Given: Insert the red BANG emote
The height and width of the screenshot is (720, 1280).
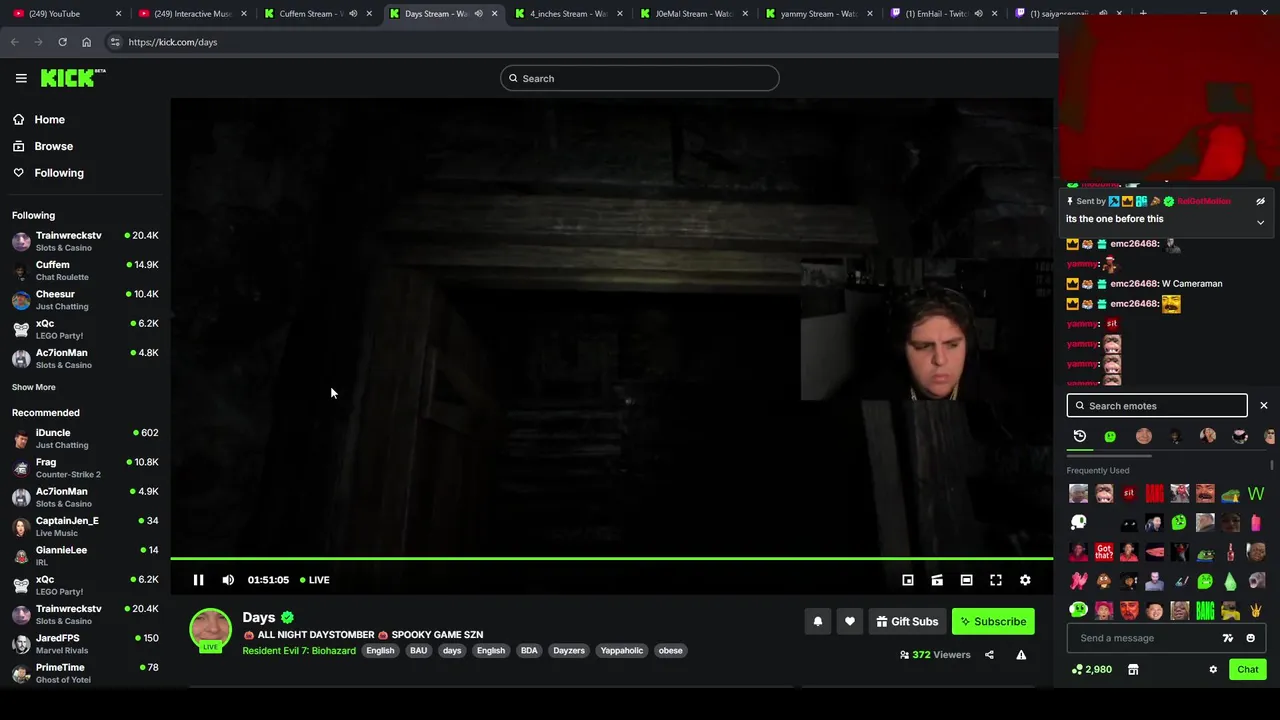Looking at the screenshot, I should click(x=1154, y=493).
